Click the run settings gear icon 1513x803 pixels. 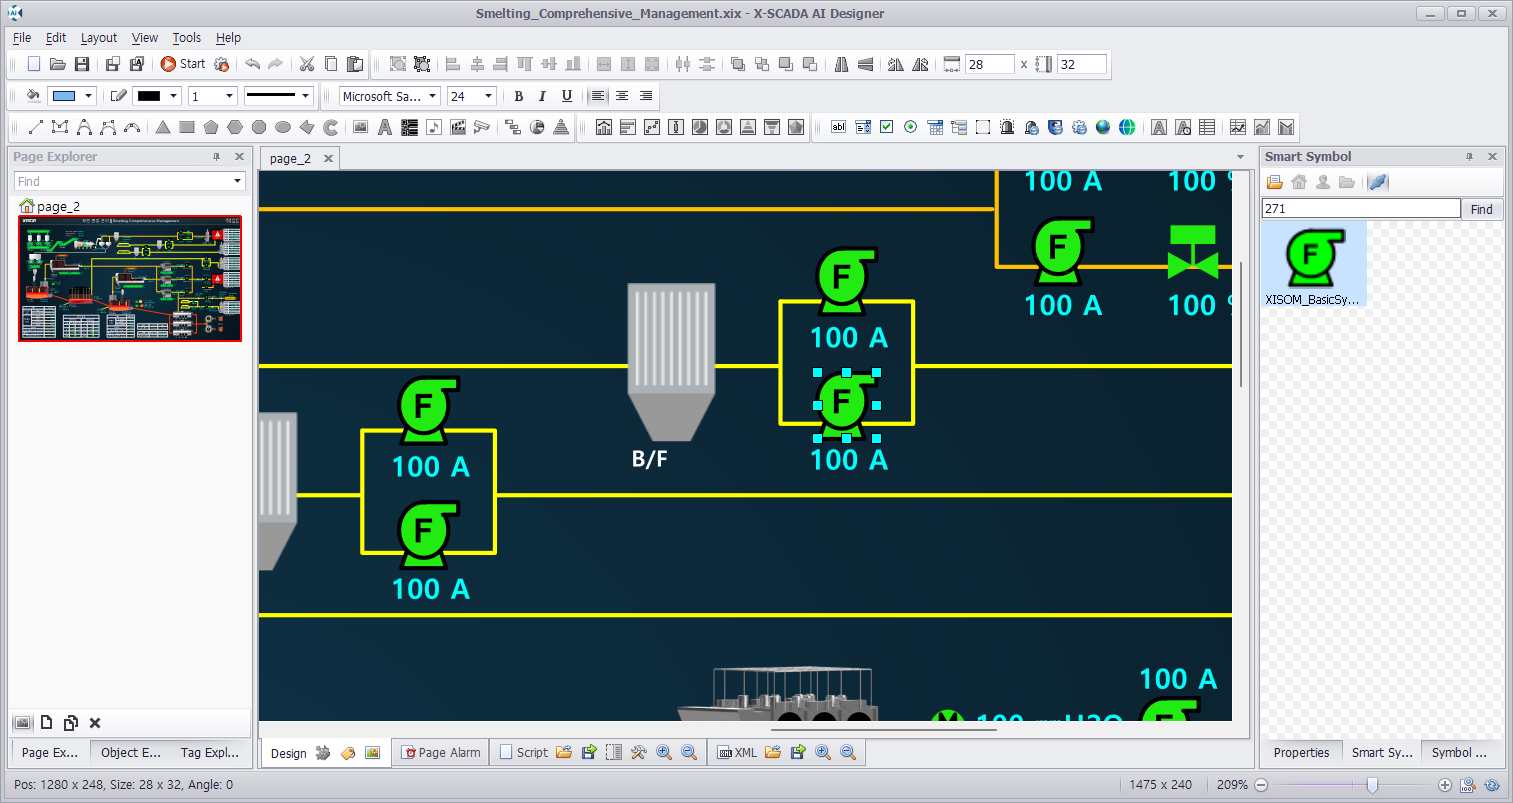222,64
